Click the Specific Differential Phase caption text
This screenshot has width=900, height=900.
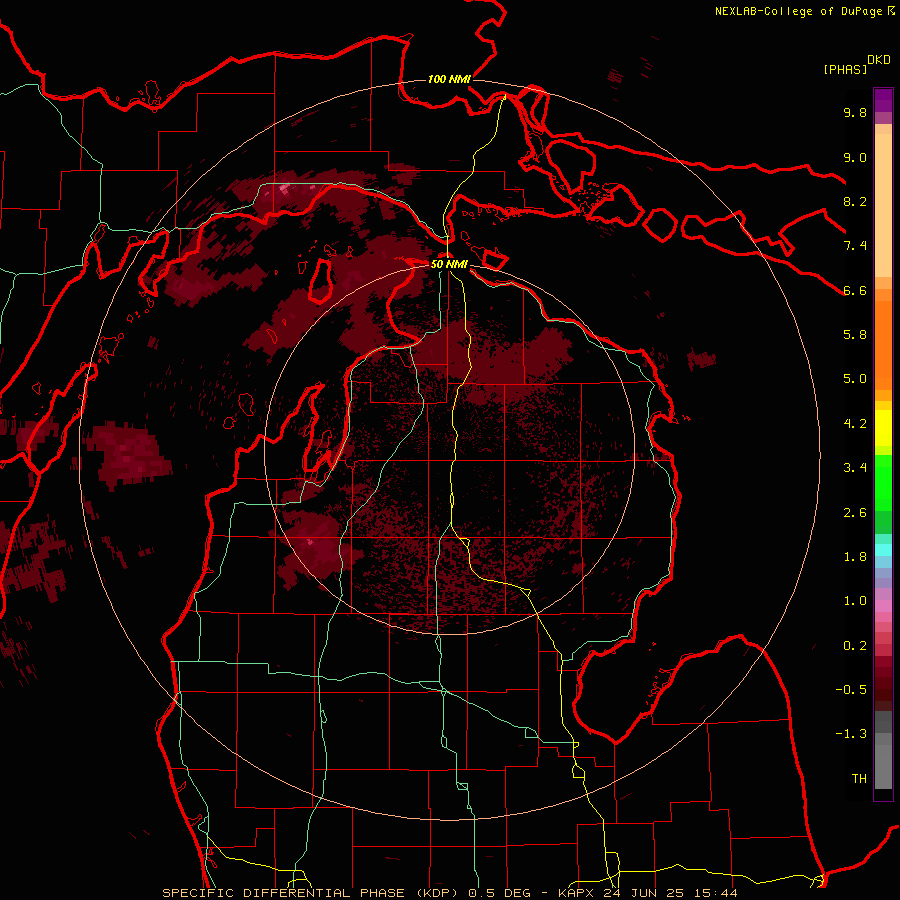[449, 893]
